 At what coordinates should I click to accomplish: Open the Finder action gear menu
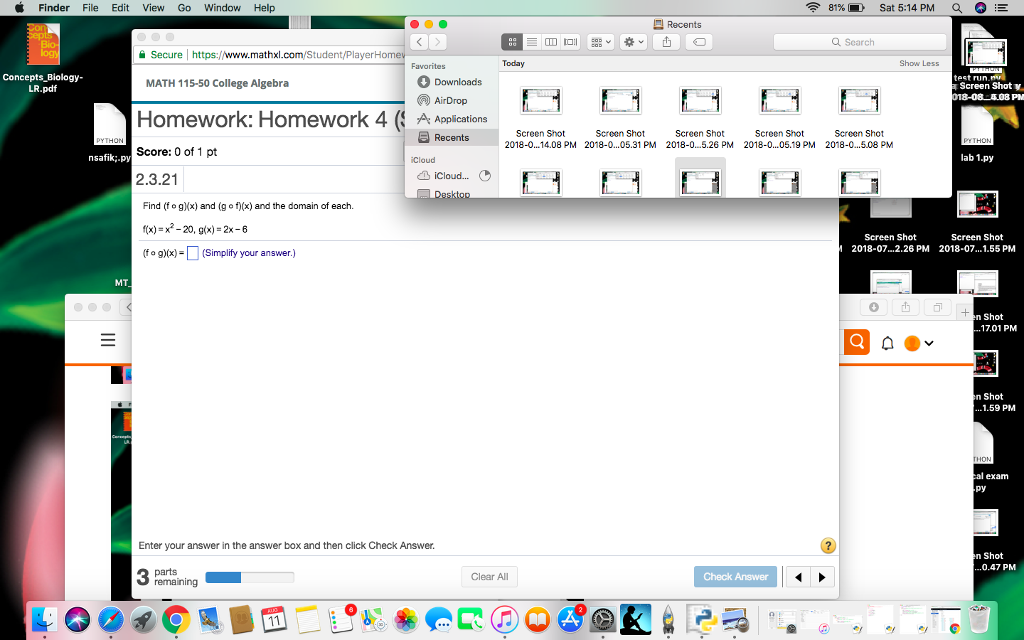[633, 42]
